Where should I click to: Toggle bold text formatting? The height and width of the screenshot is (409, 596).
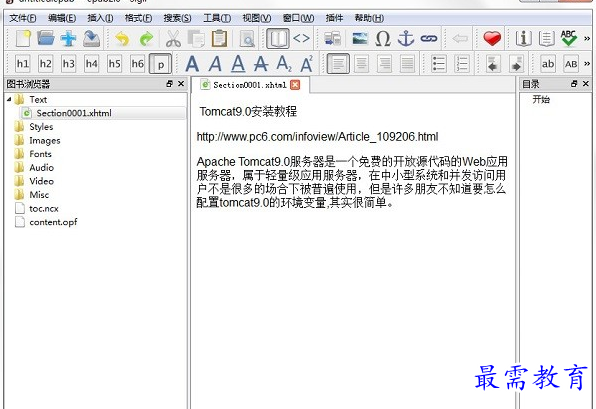(x=192, y=64)
